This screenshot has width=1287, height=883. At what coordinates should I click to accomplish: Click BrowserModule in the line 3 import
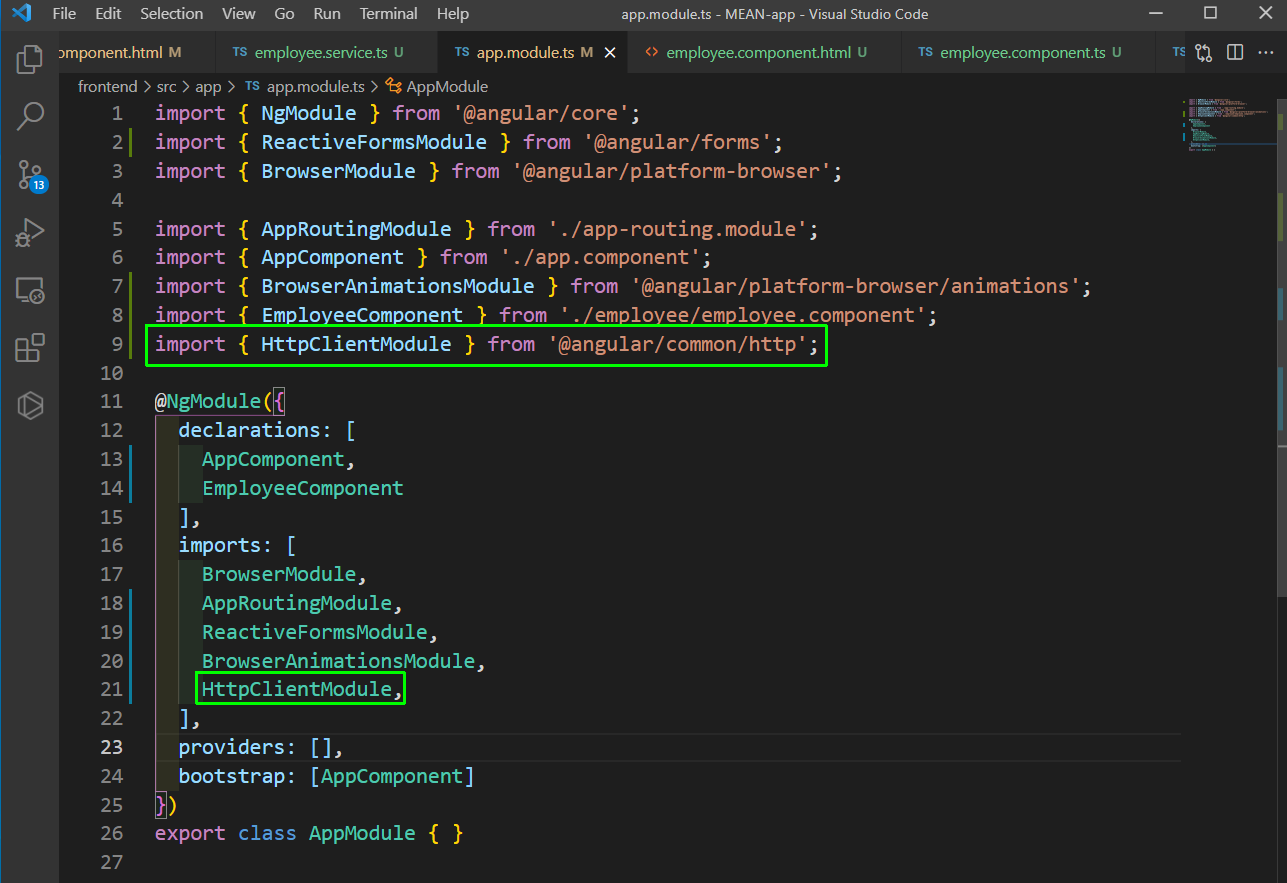[338, 171]
